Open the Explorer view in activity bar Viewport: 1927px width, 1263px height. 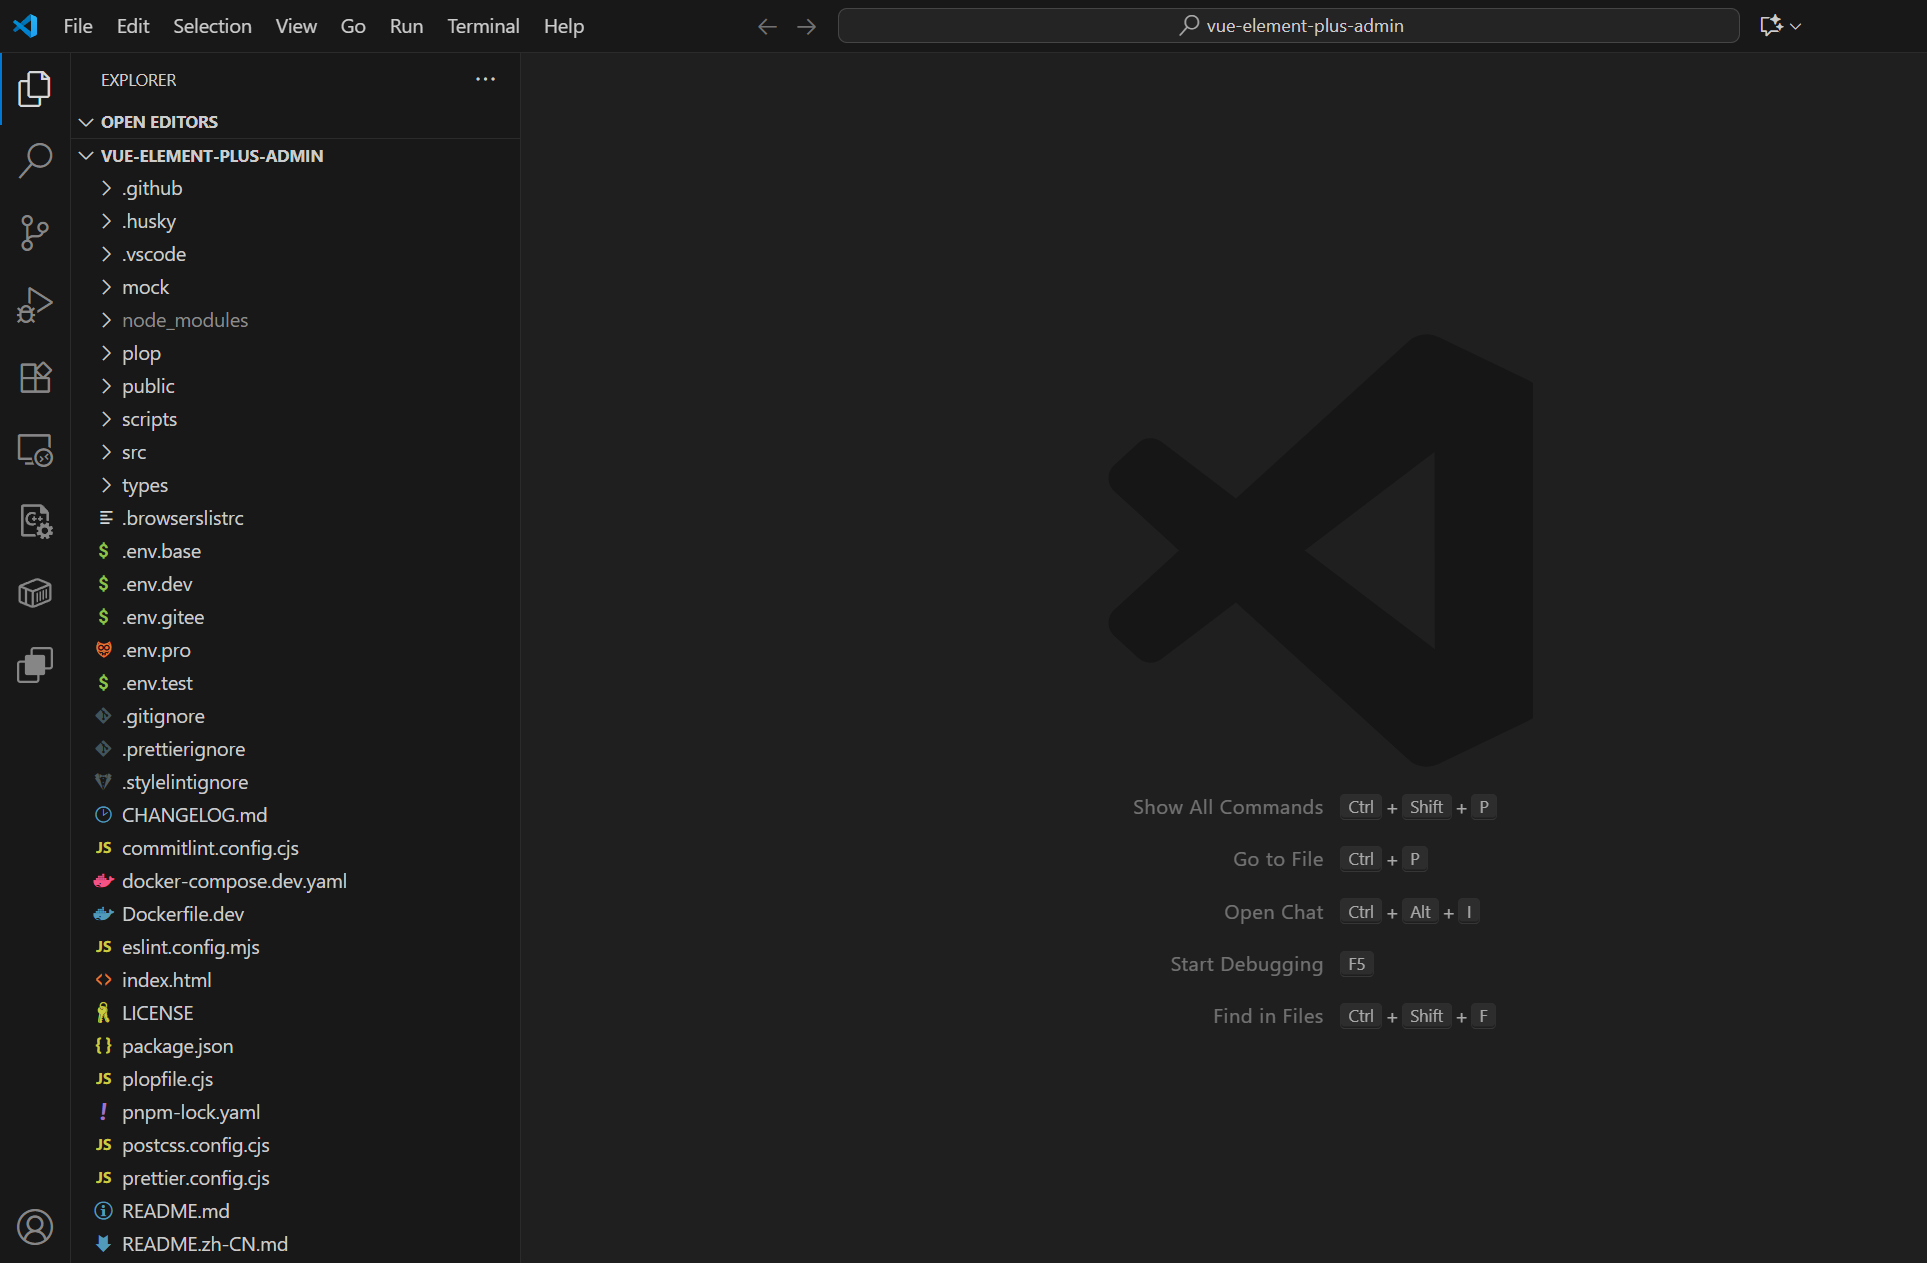[x=35, y=89]
